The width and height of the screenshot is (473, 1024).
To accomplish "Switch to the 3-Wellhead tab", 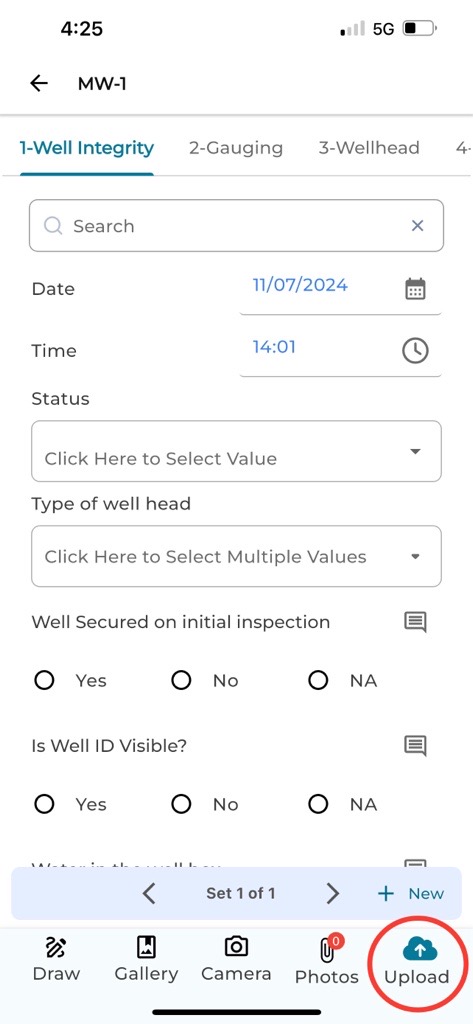I will 368,148.
